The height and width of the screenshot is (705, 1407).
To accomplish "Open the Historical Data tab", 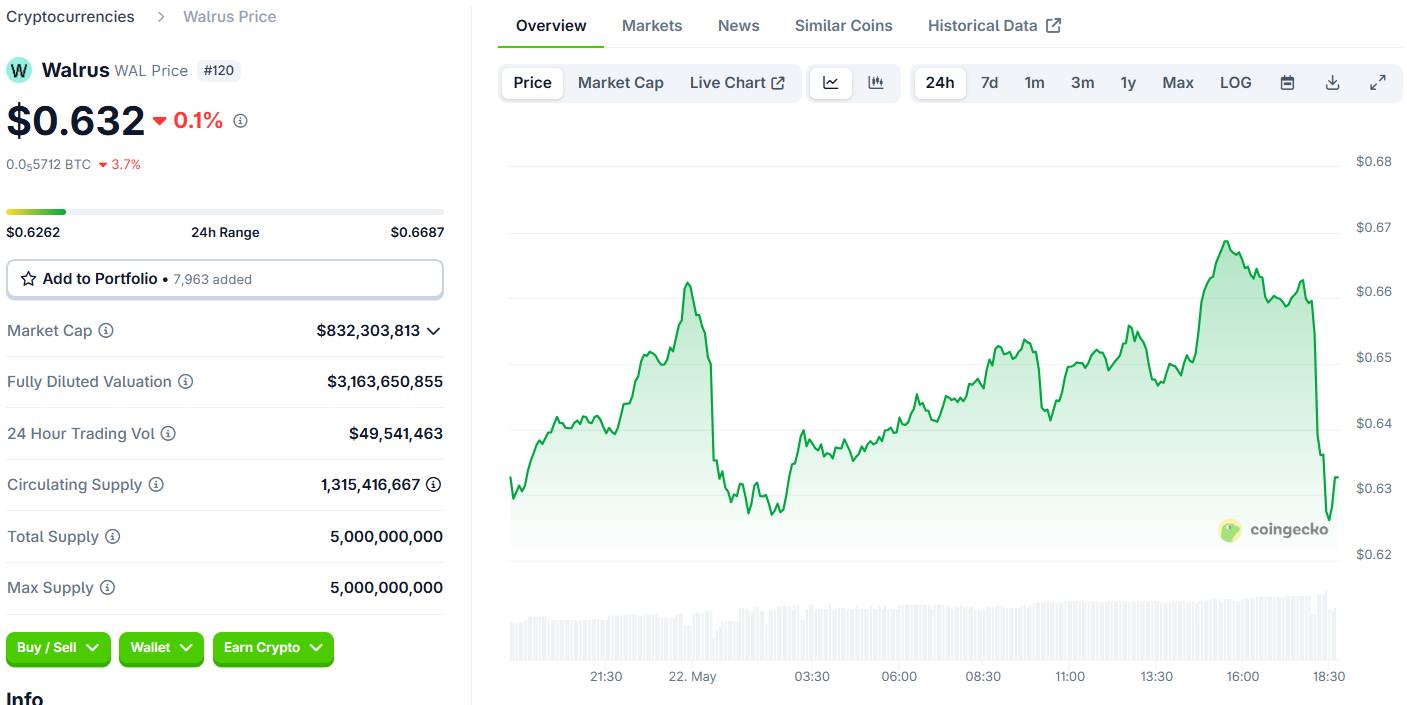I will click(x=994, y=26).
